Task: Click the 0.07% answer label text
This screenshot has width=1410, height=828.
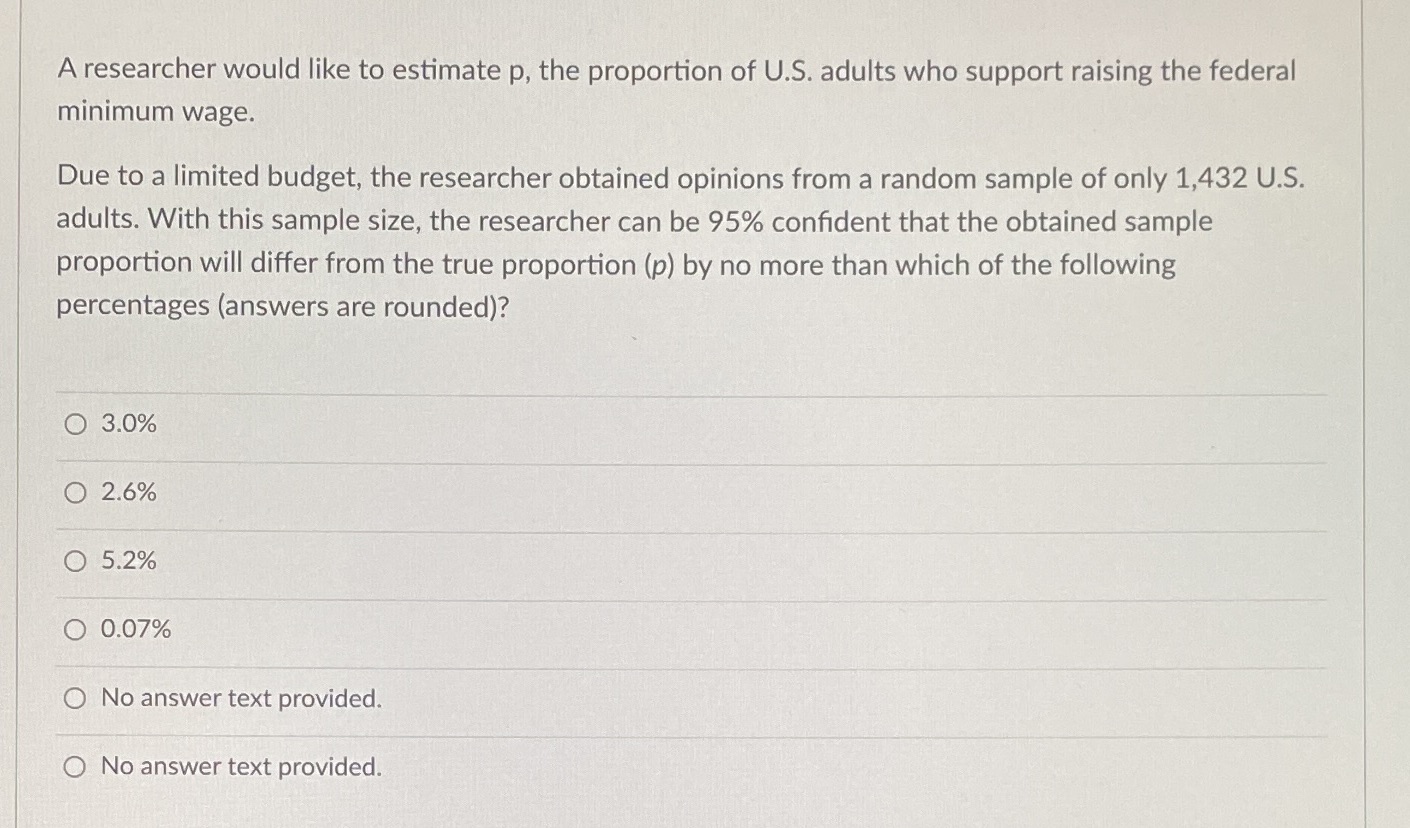Action: tap(136, 629)
